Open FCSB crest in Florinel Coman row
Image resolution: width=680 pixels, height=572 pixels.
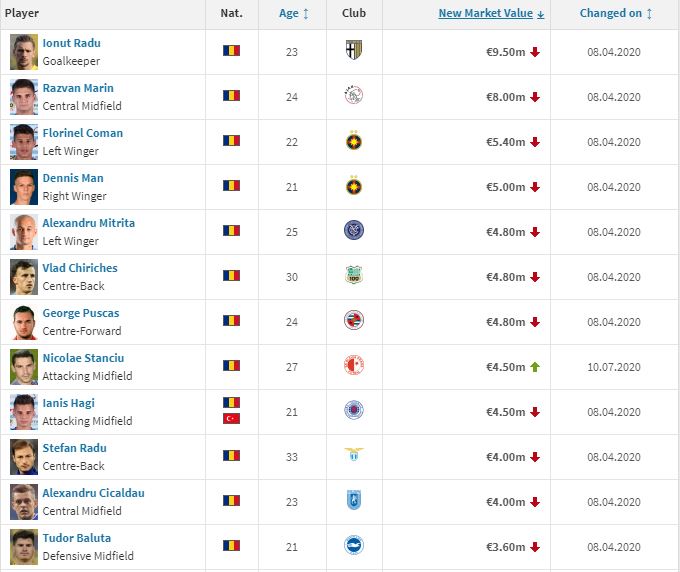354,141
